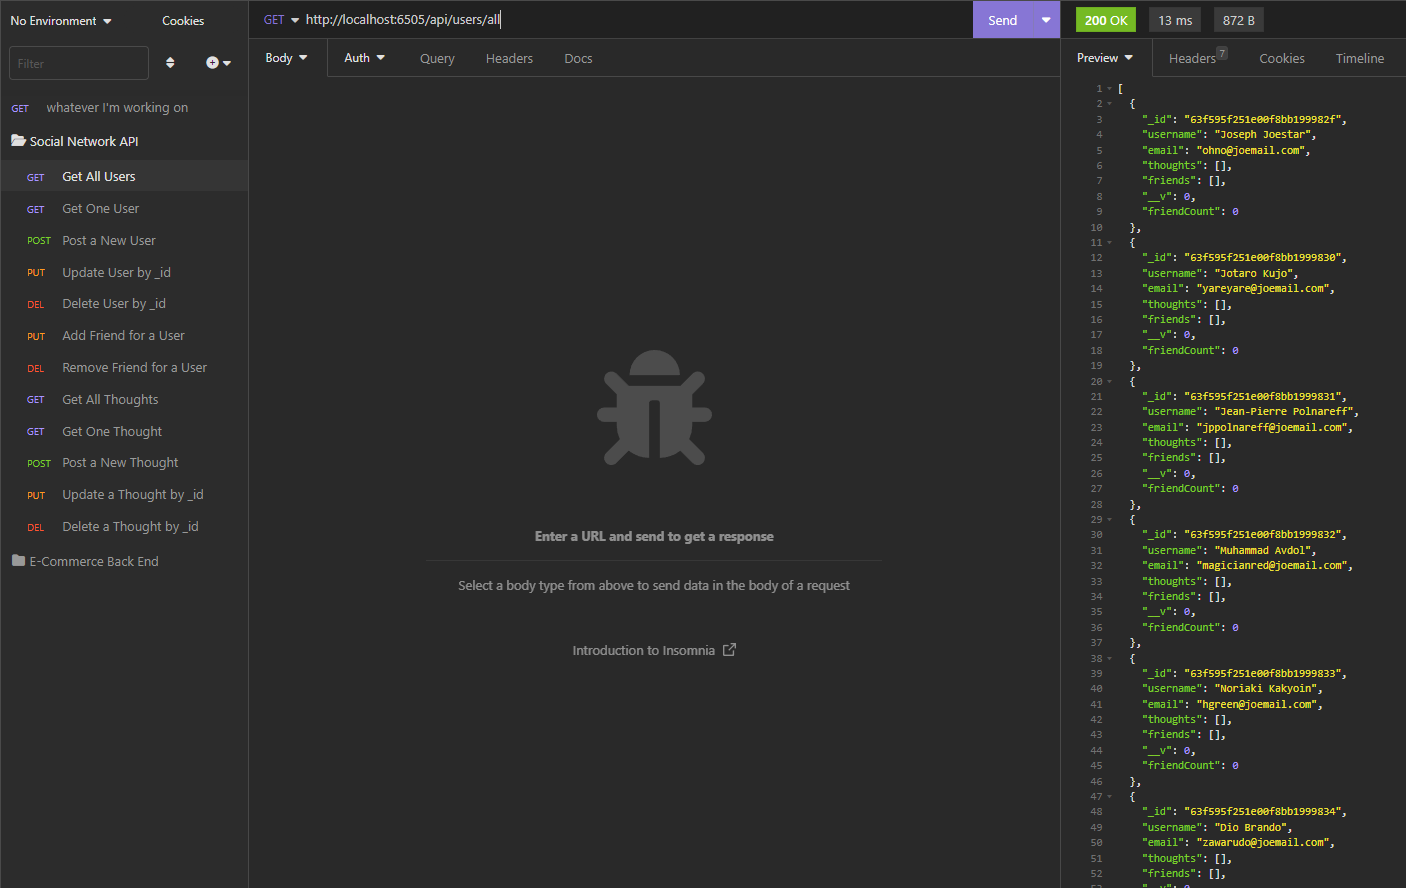Click the "Noriaki Kakyoin" username value
Viewport: 1406px width, 888px height.
[1266, 689]
